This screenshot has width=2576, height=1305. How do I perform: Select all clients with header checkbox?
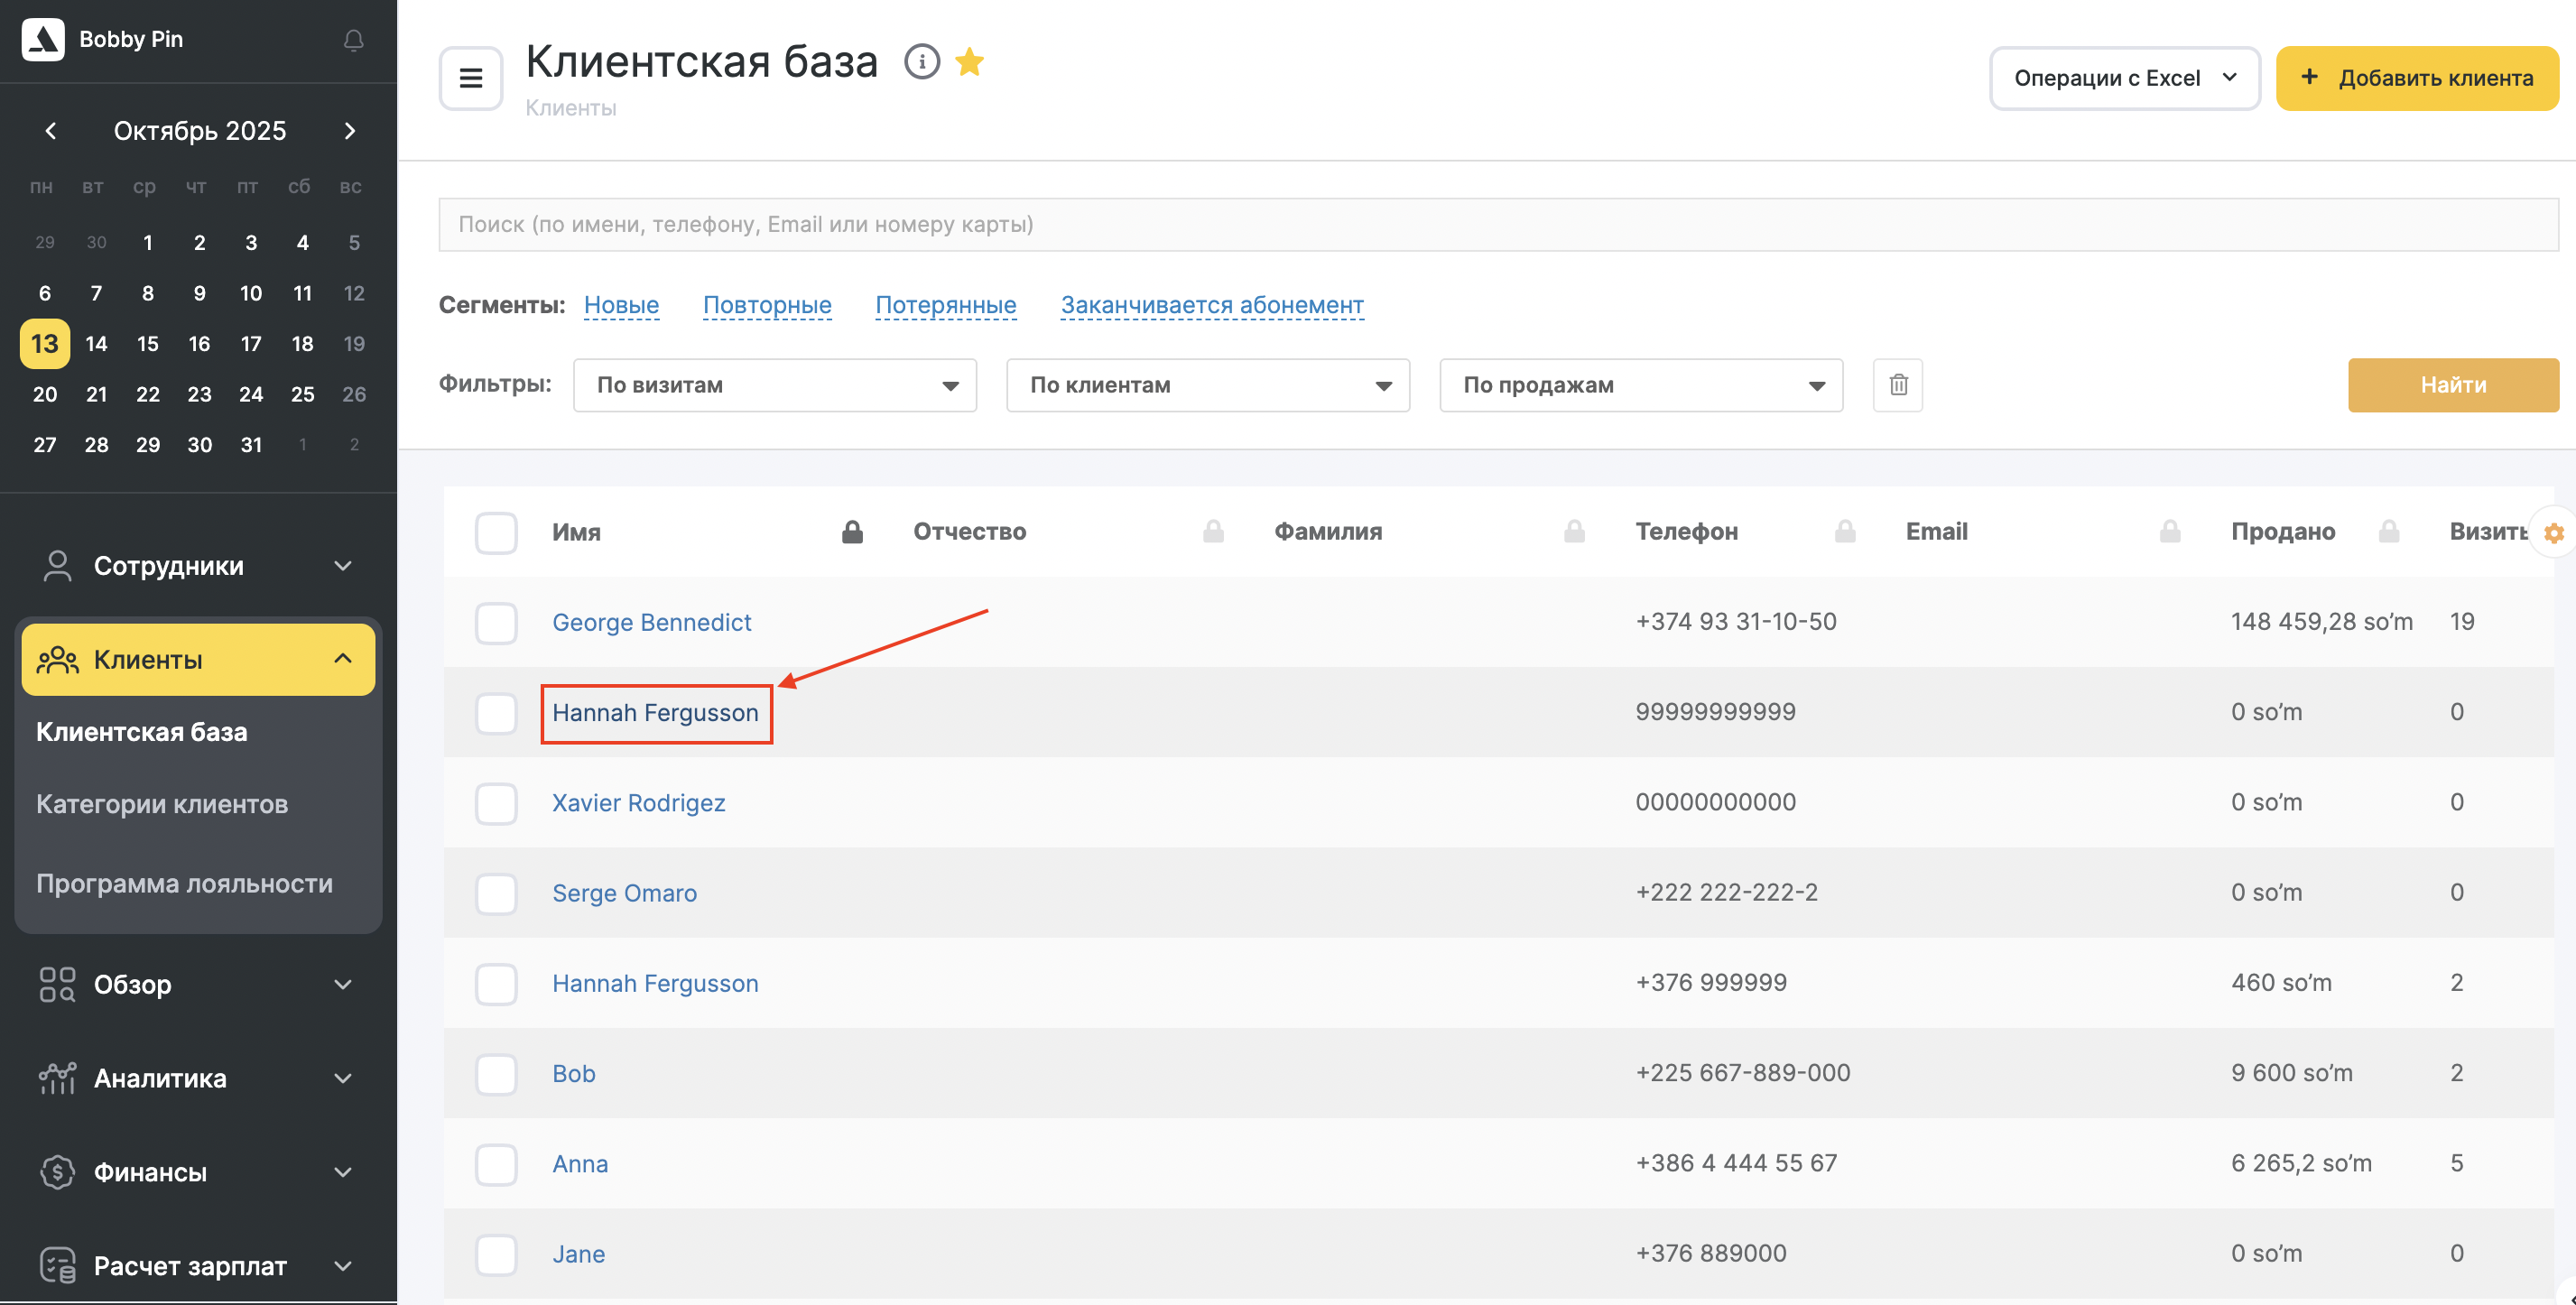coord(496,533)
